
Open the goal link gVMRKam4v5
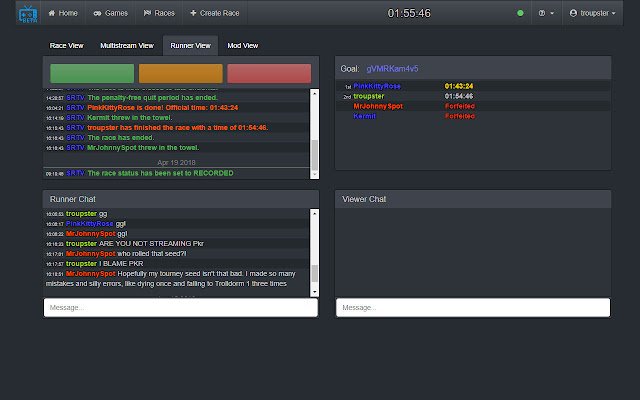pyautogui.click(x=392, y=69)
